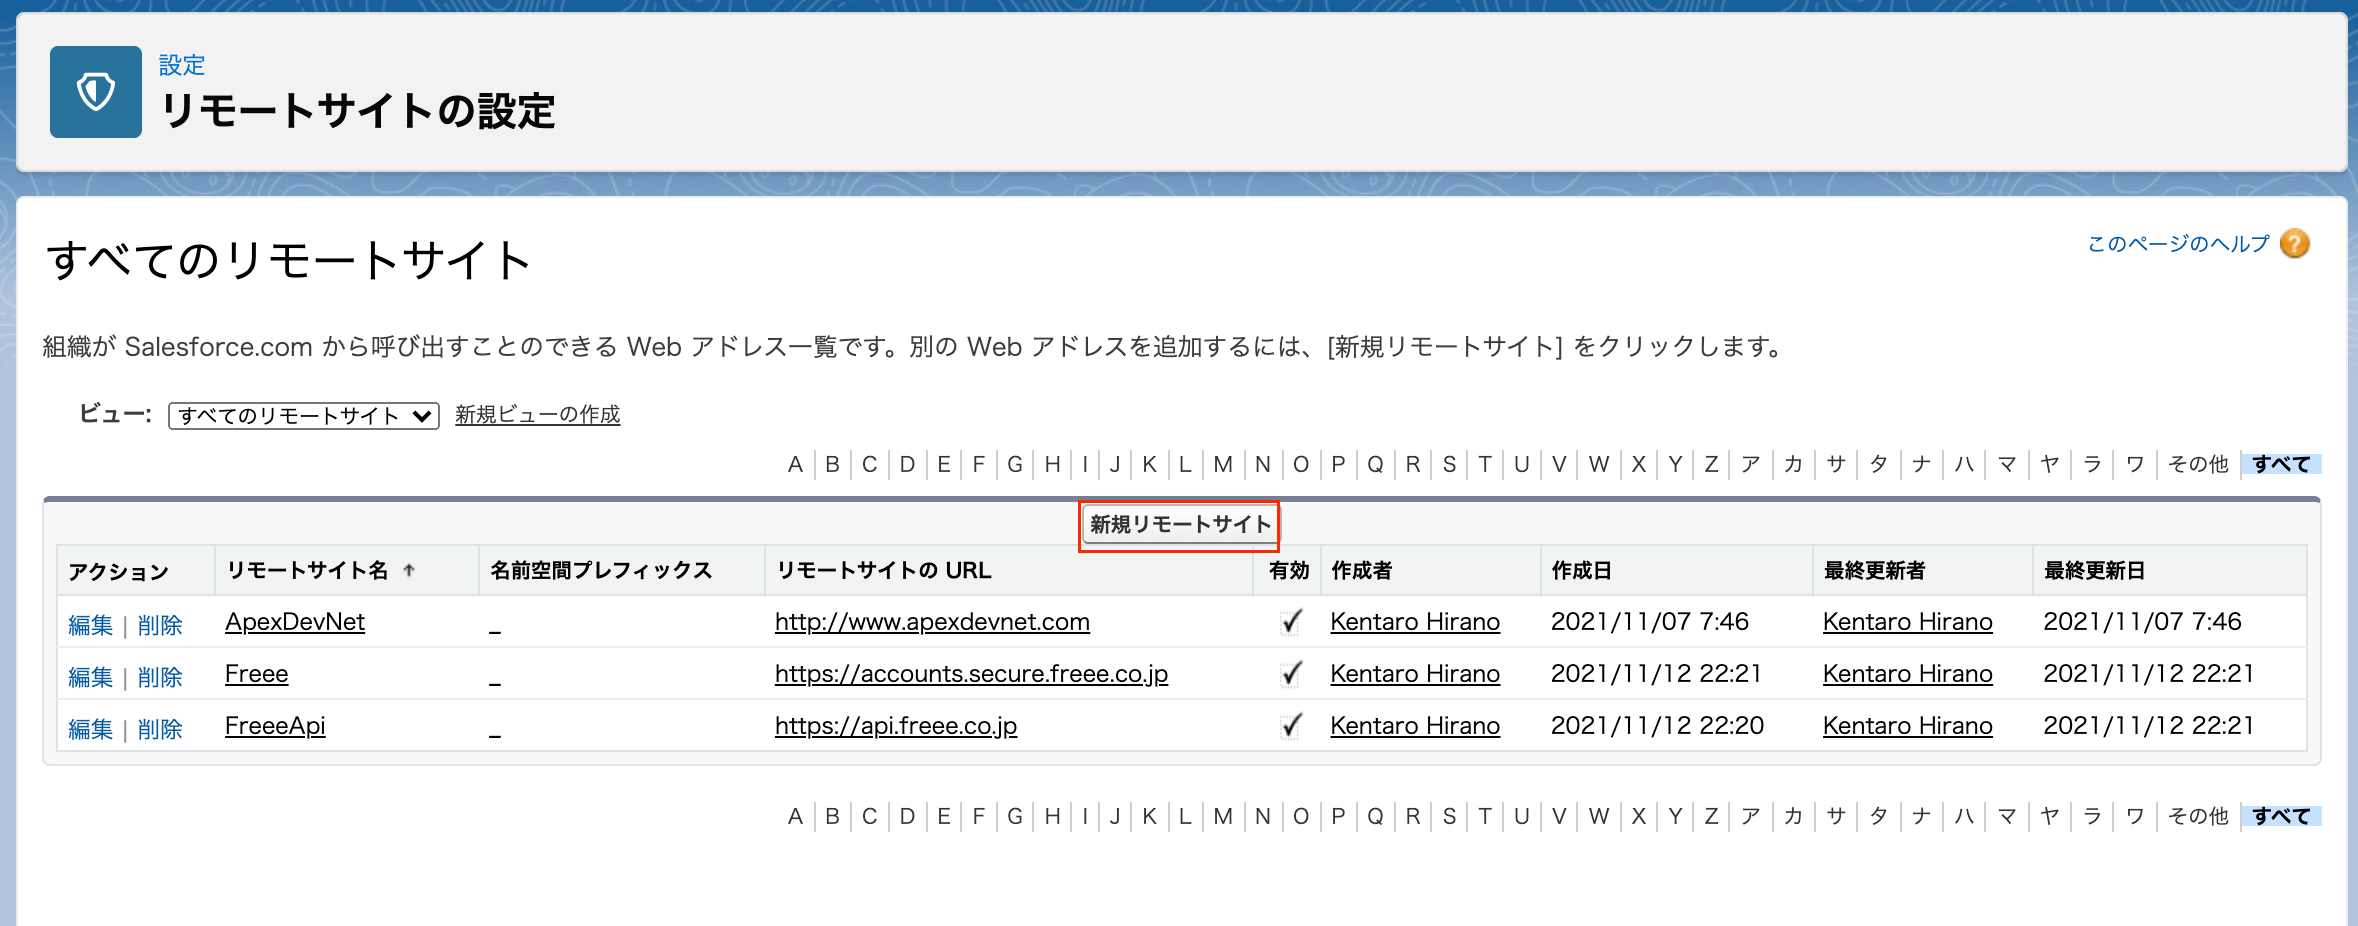This screenshot has width=2358, height=926.
Task: Filter by ハ in bottom index
Action: (x=1964, y=816)
